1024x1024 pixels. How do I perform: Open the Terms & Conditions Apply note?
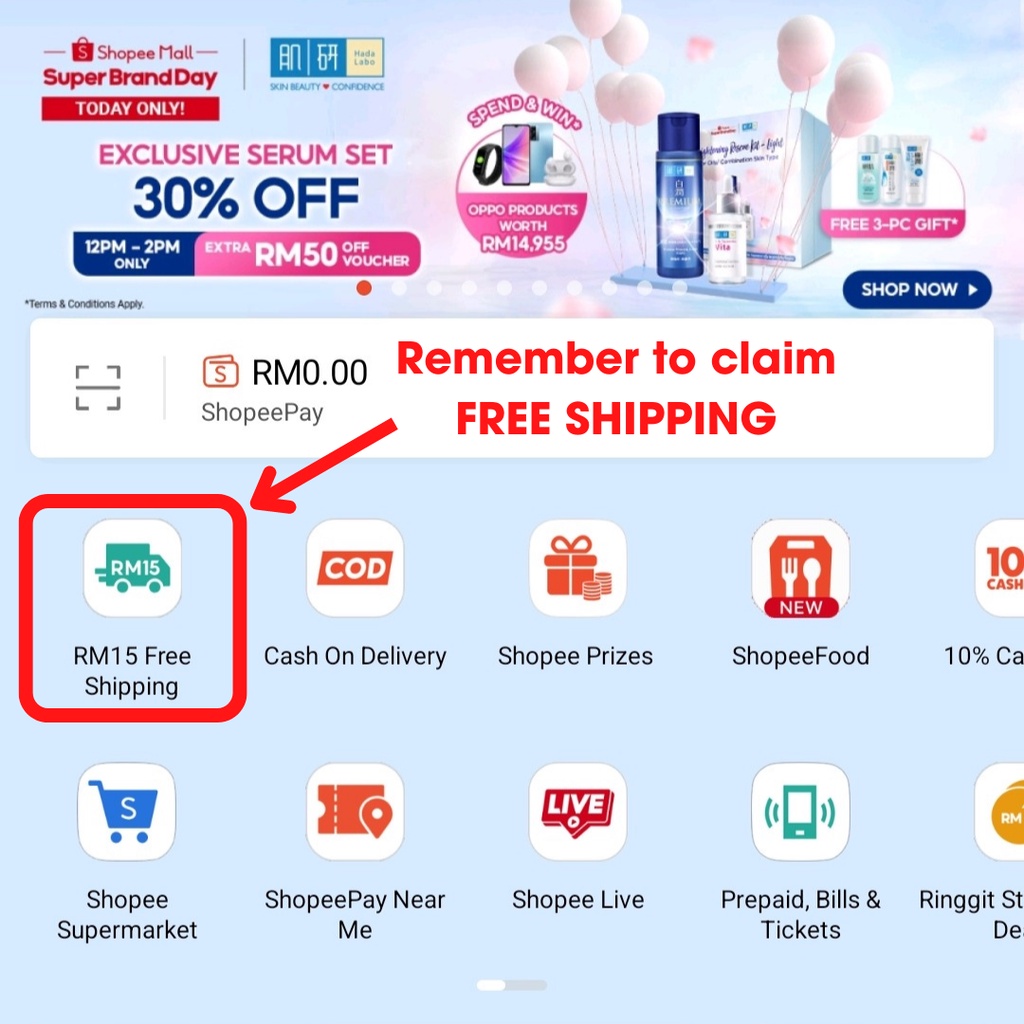coord(84,304)
